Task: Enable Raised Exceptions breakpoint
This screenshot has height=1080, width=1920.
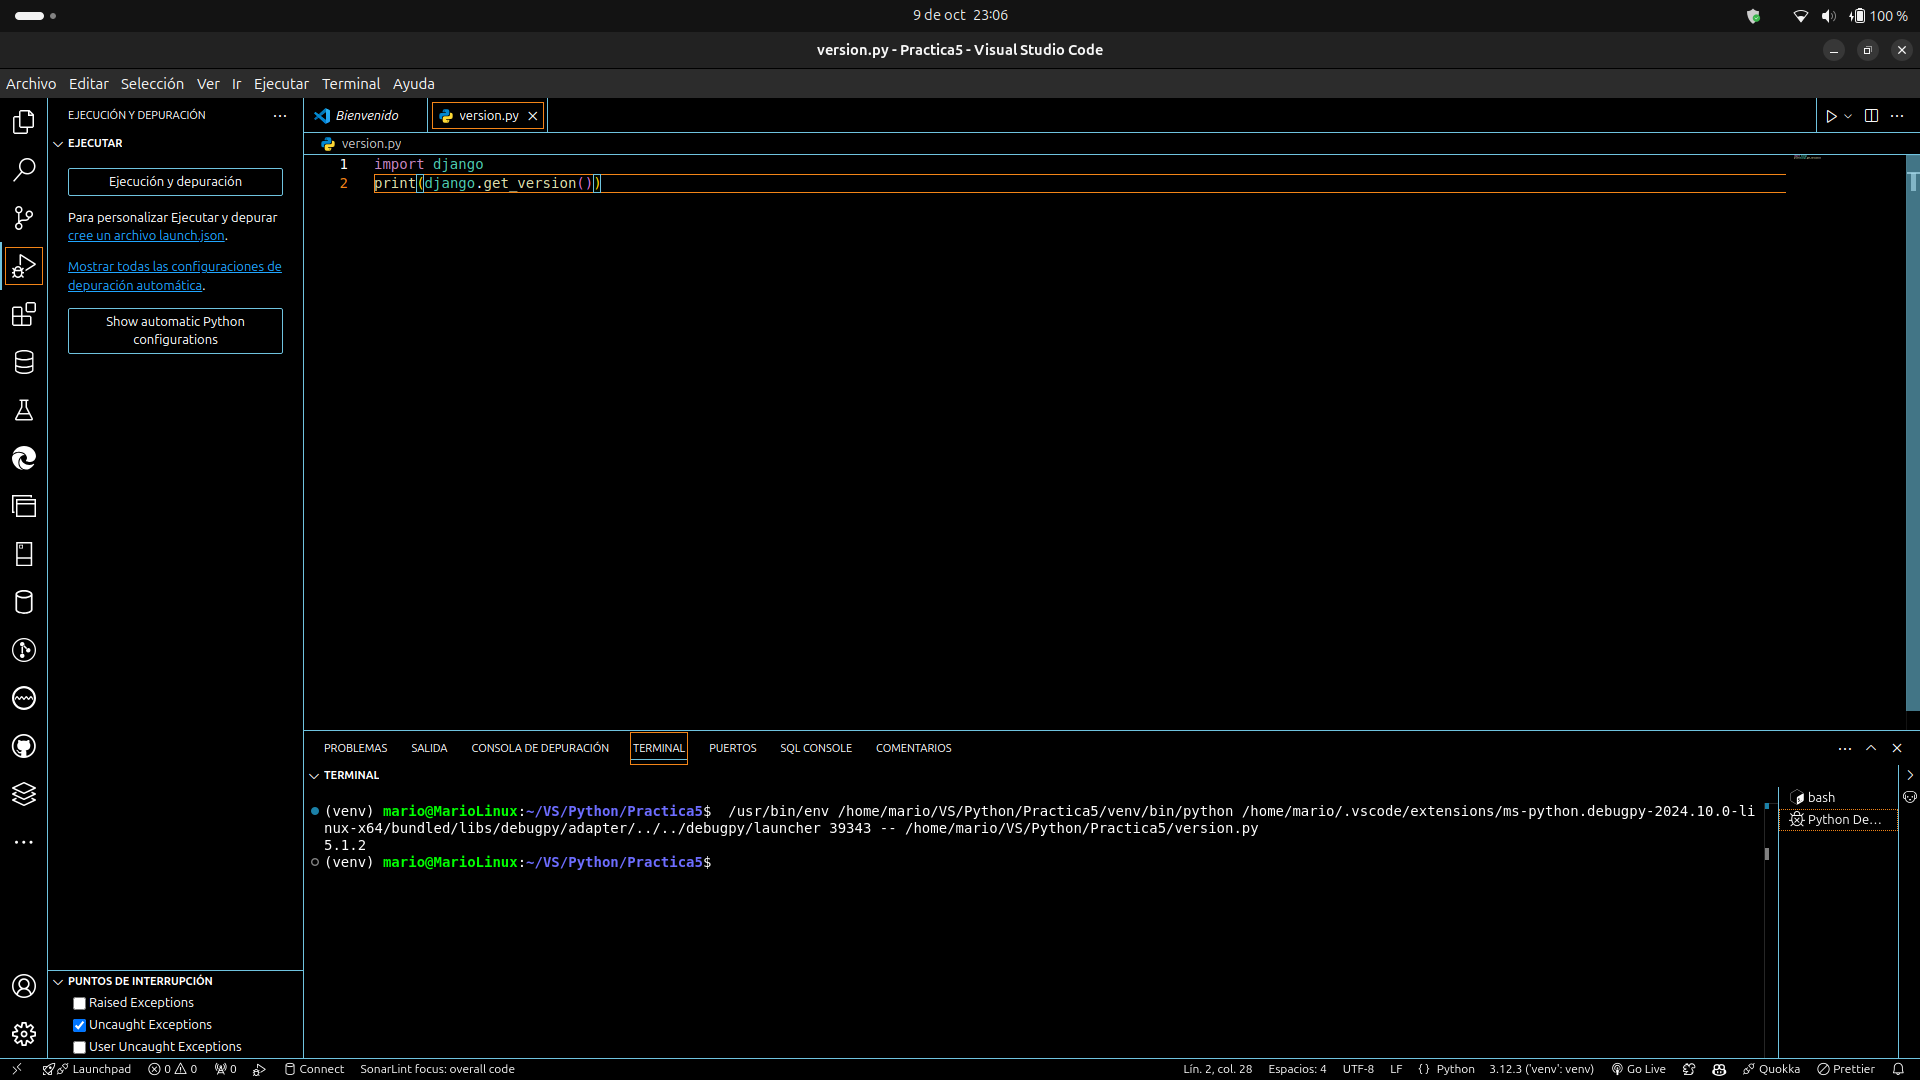Action: (79, 1003)
